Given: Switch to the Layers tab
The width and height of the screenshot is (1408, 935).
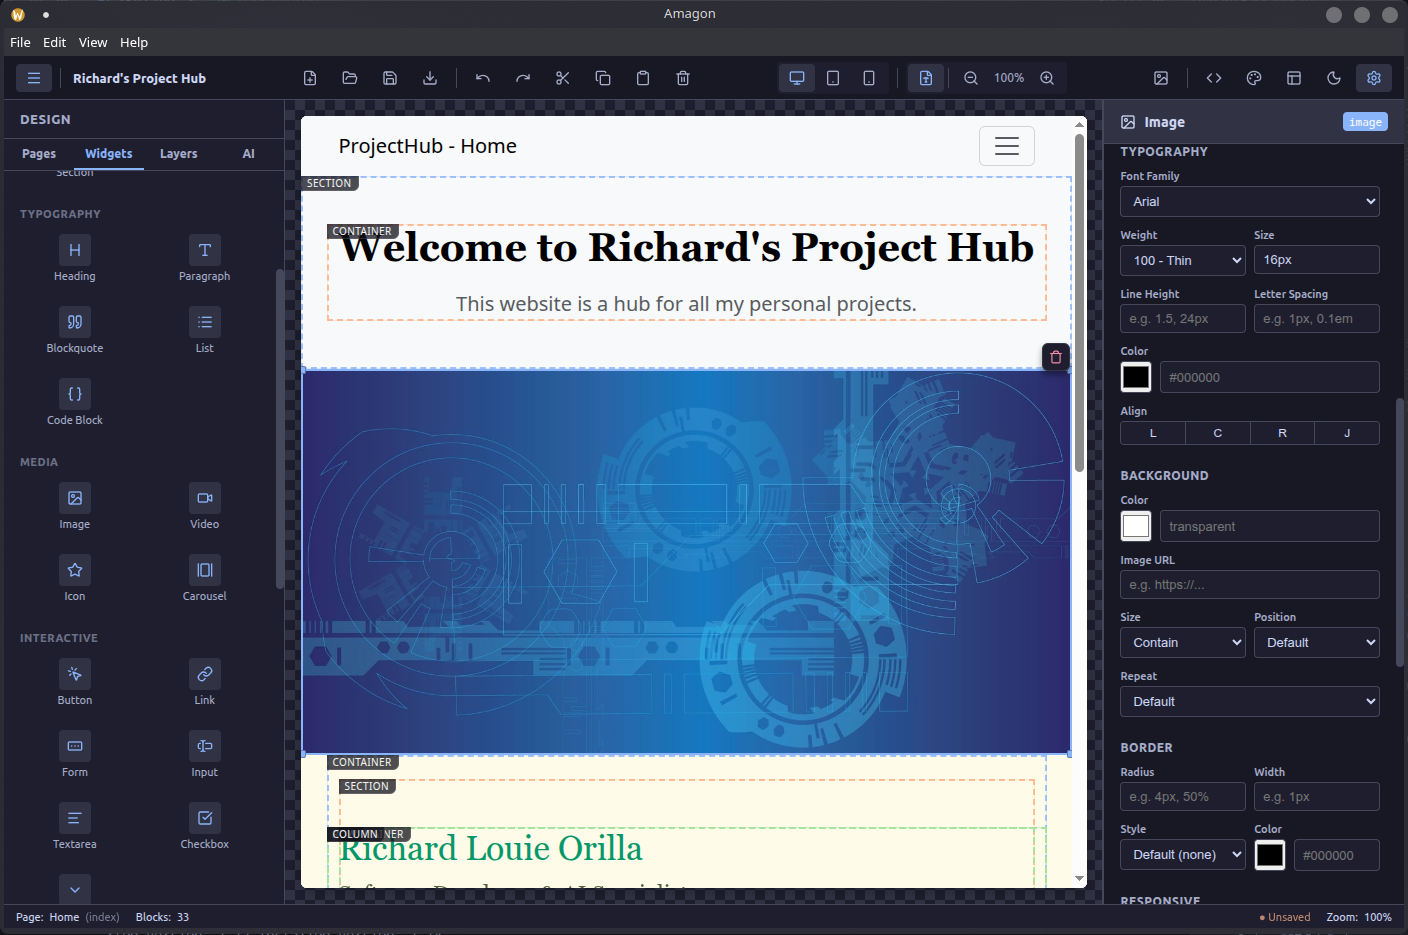Looking at the screenshot, I should click(x=178, y=154).
